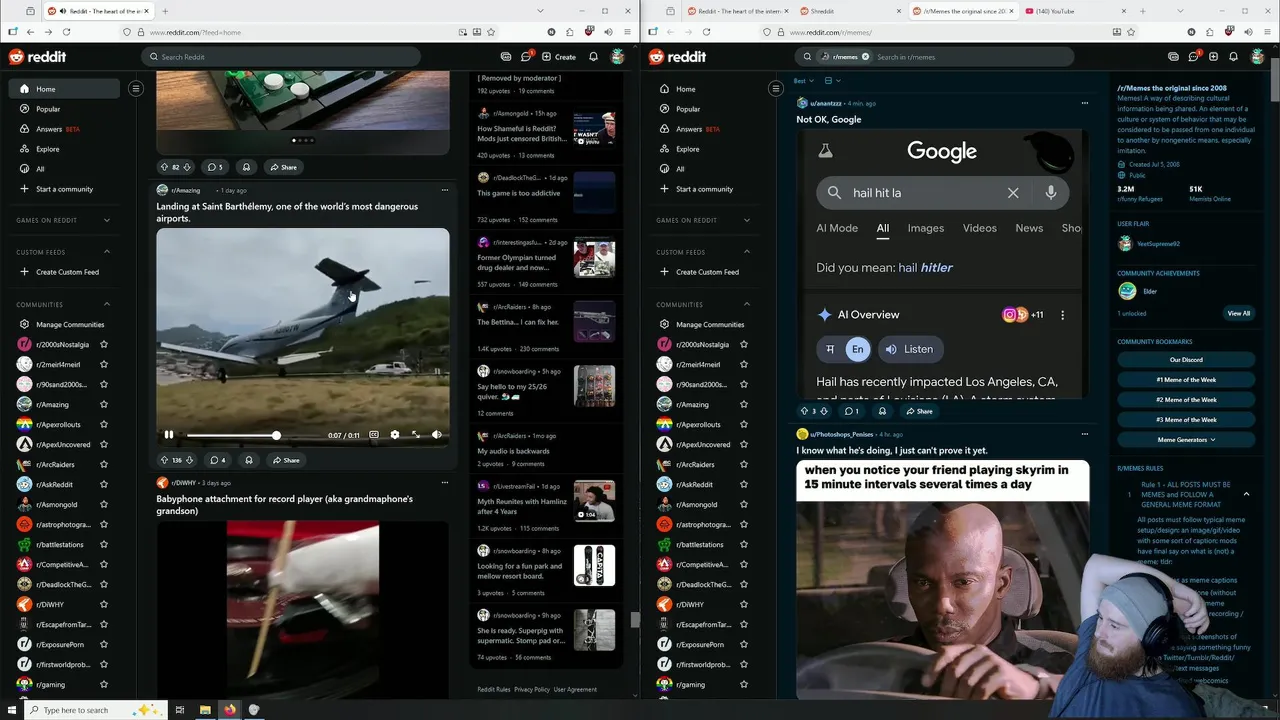Open overflow menu of r/Amazing landing post
Image resolution: width=1280 pixels, height=720 pixels.
(445, 190)
